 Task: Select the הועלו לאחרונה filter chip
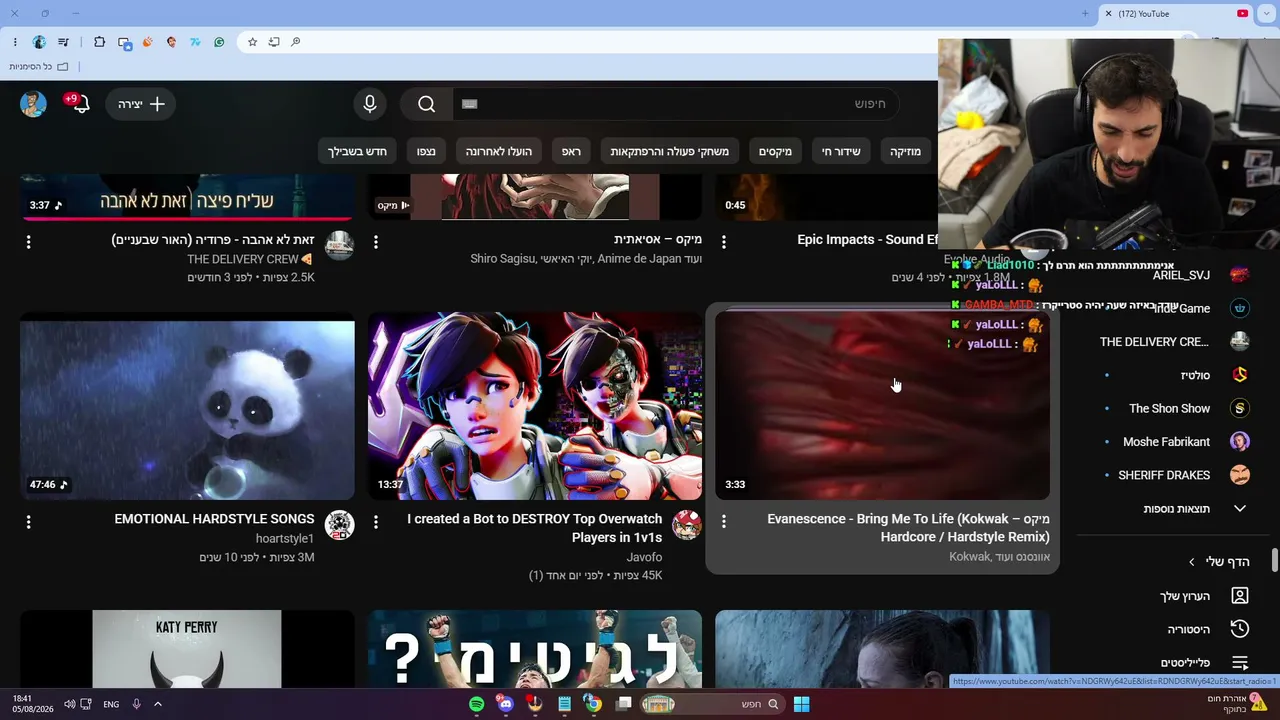499,151
